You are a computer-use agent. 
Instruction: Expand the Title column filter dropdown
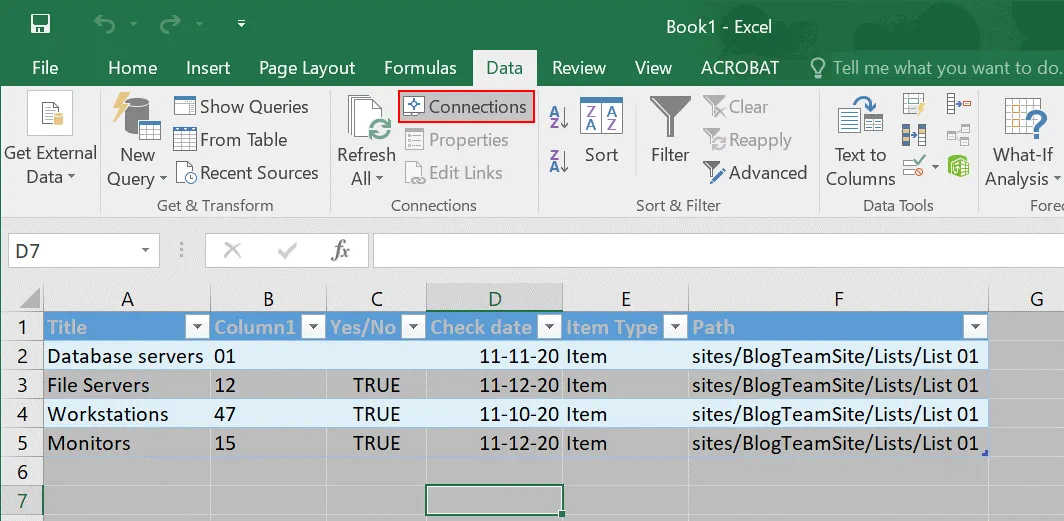195,327
